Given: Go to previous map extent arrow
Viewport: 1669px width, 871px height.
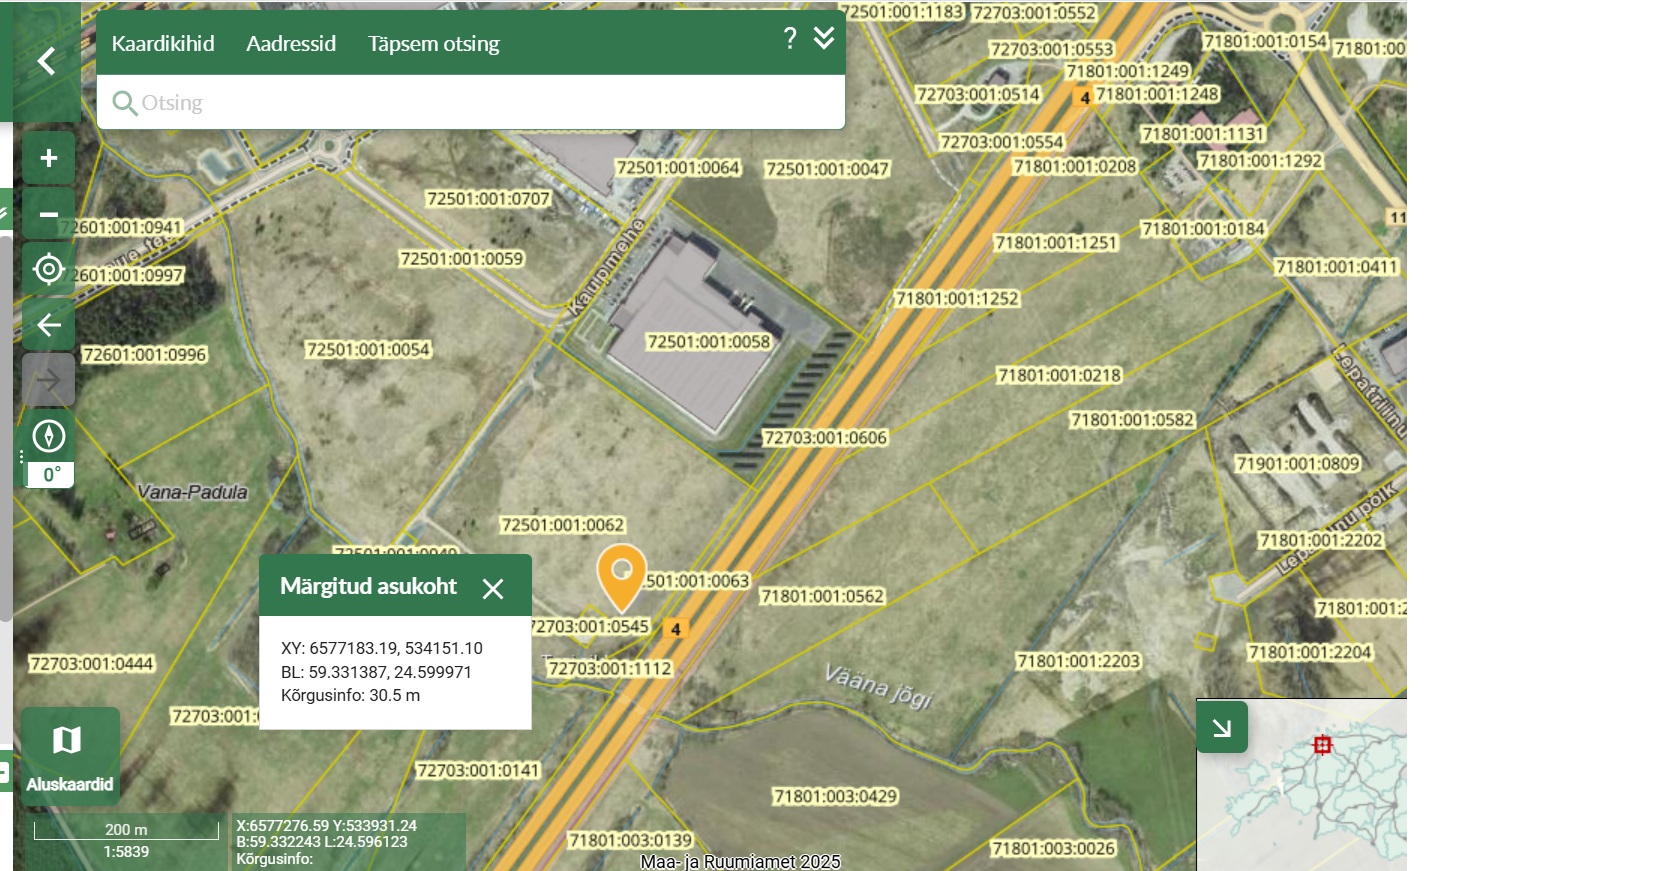Looking at the screenshot, I should 48,325.
